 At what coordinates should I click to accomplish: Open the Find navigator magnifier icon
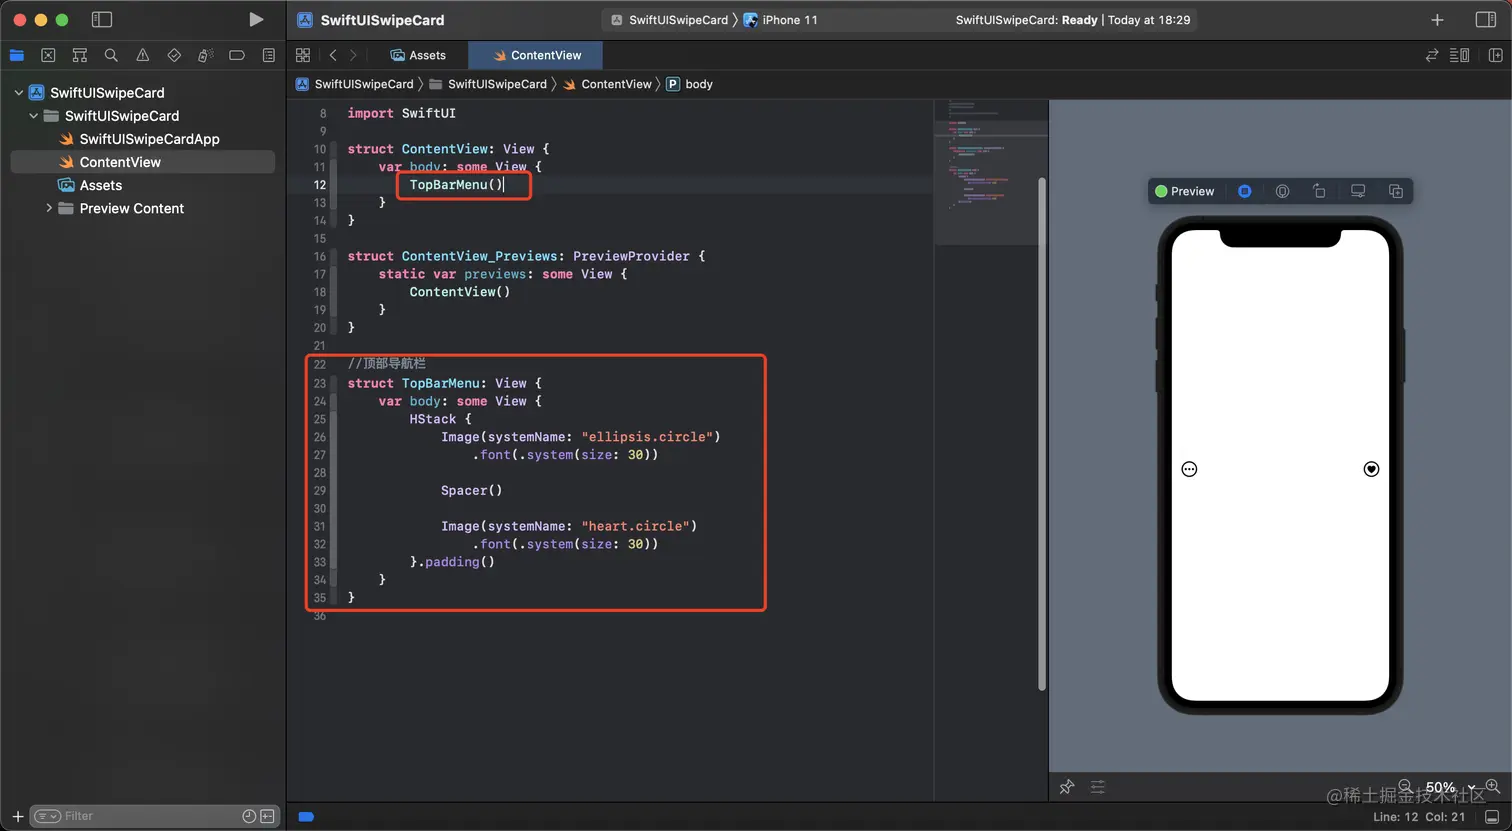point(111,55)
